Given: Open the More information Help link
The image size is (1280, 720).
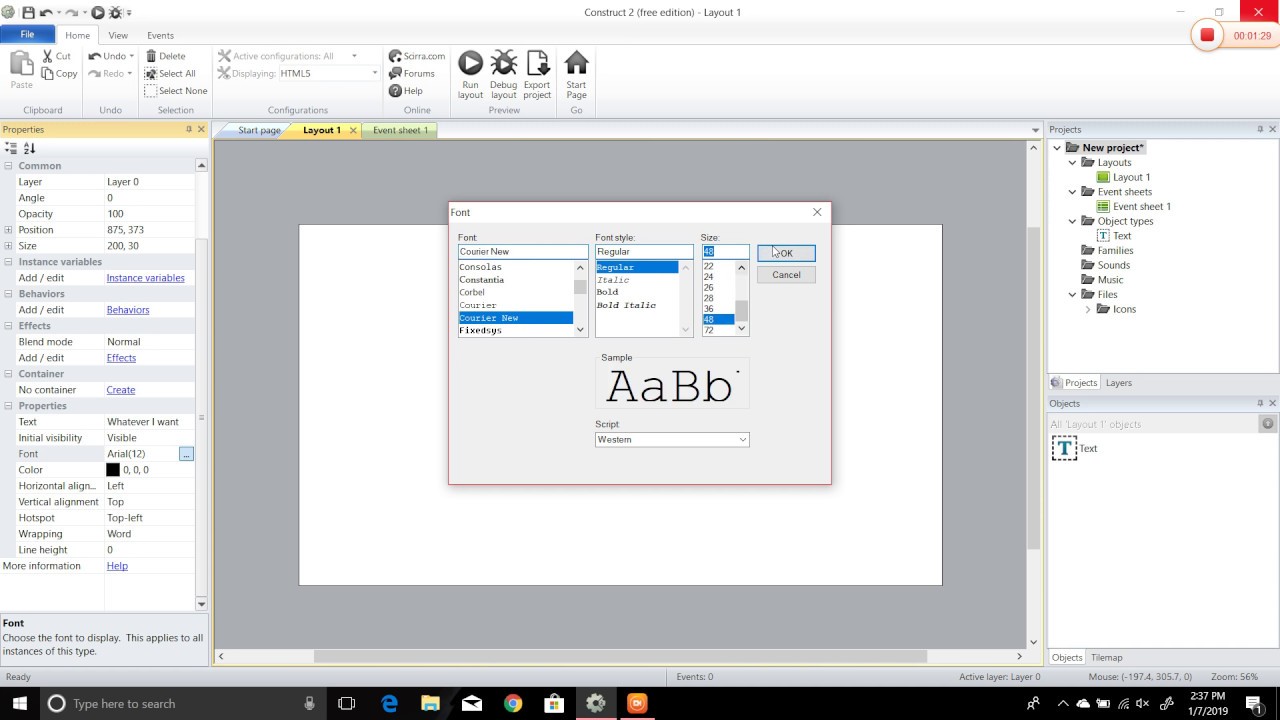Looking at the screenshot, I should point(117,566).
